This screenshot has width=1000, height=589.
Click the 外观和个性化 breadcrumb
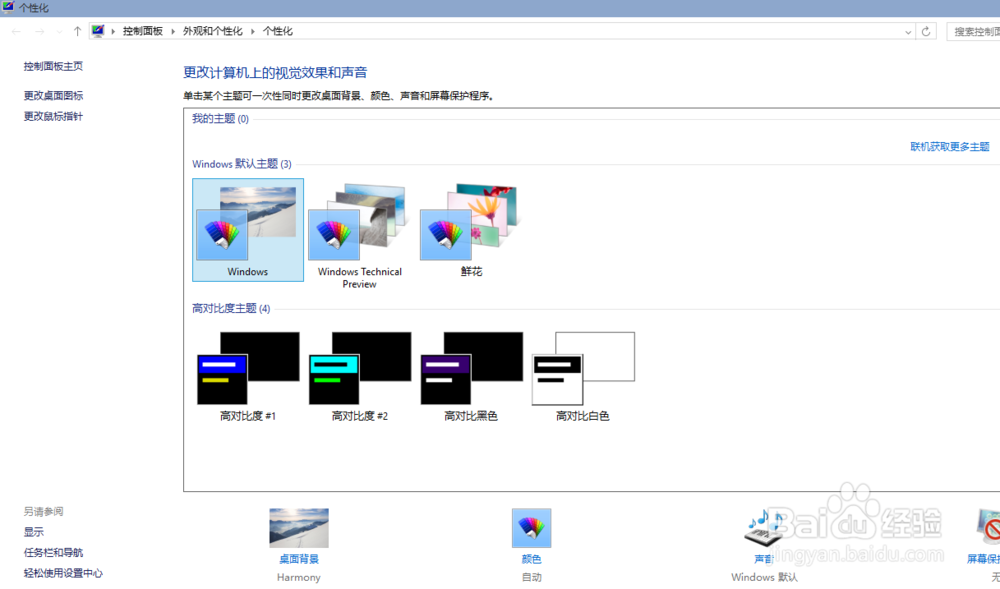coord(213,31)
